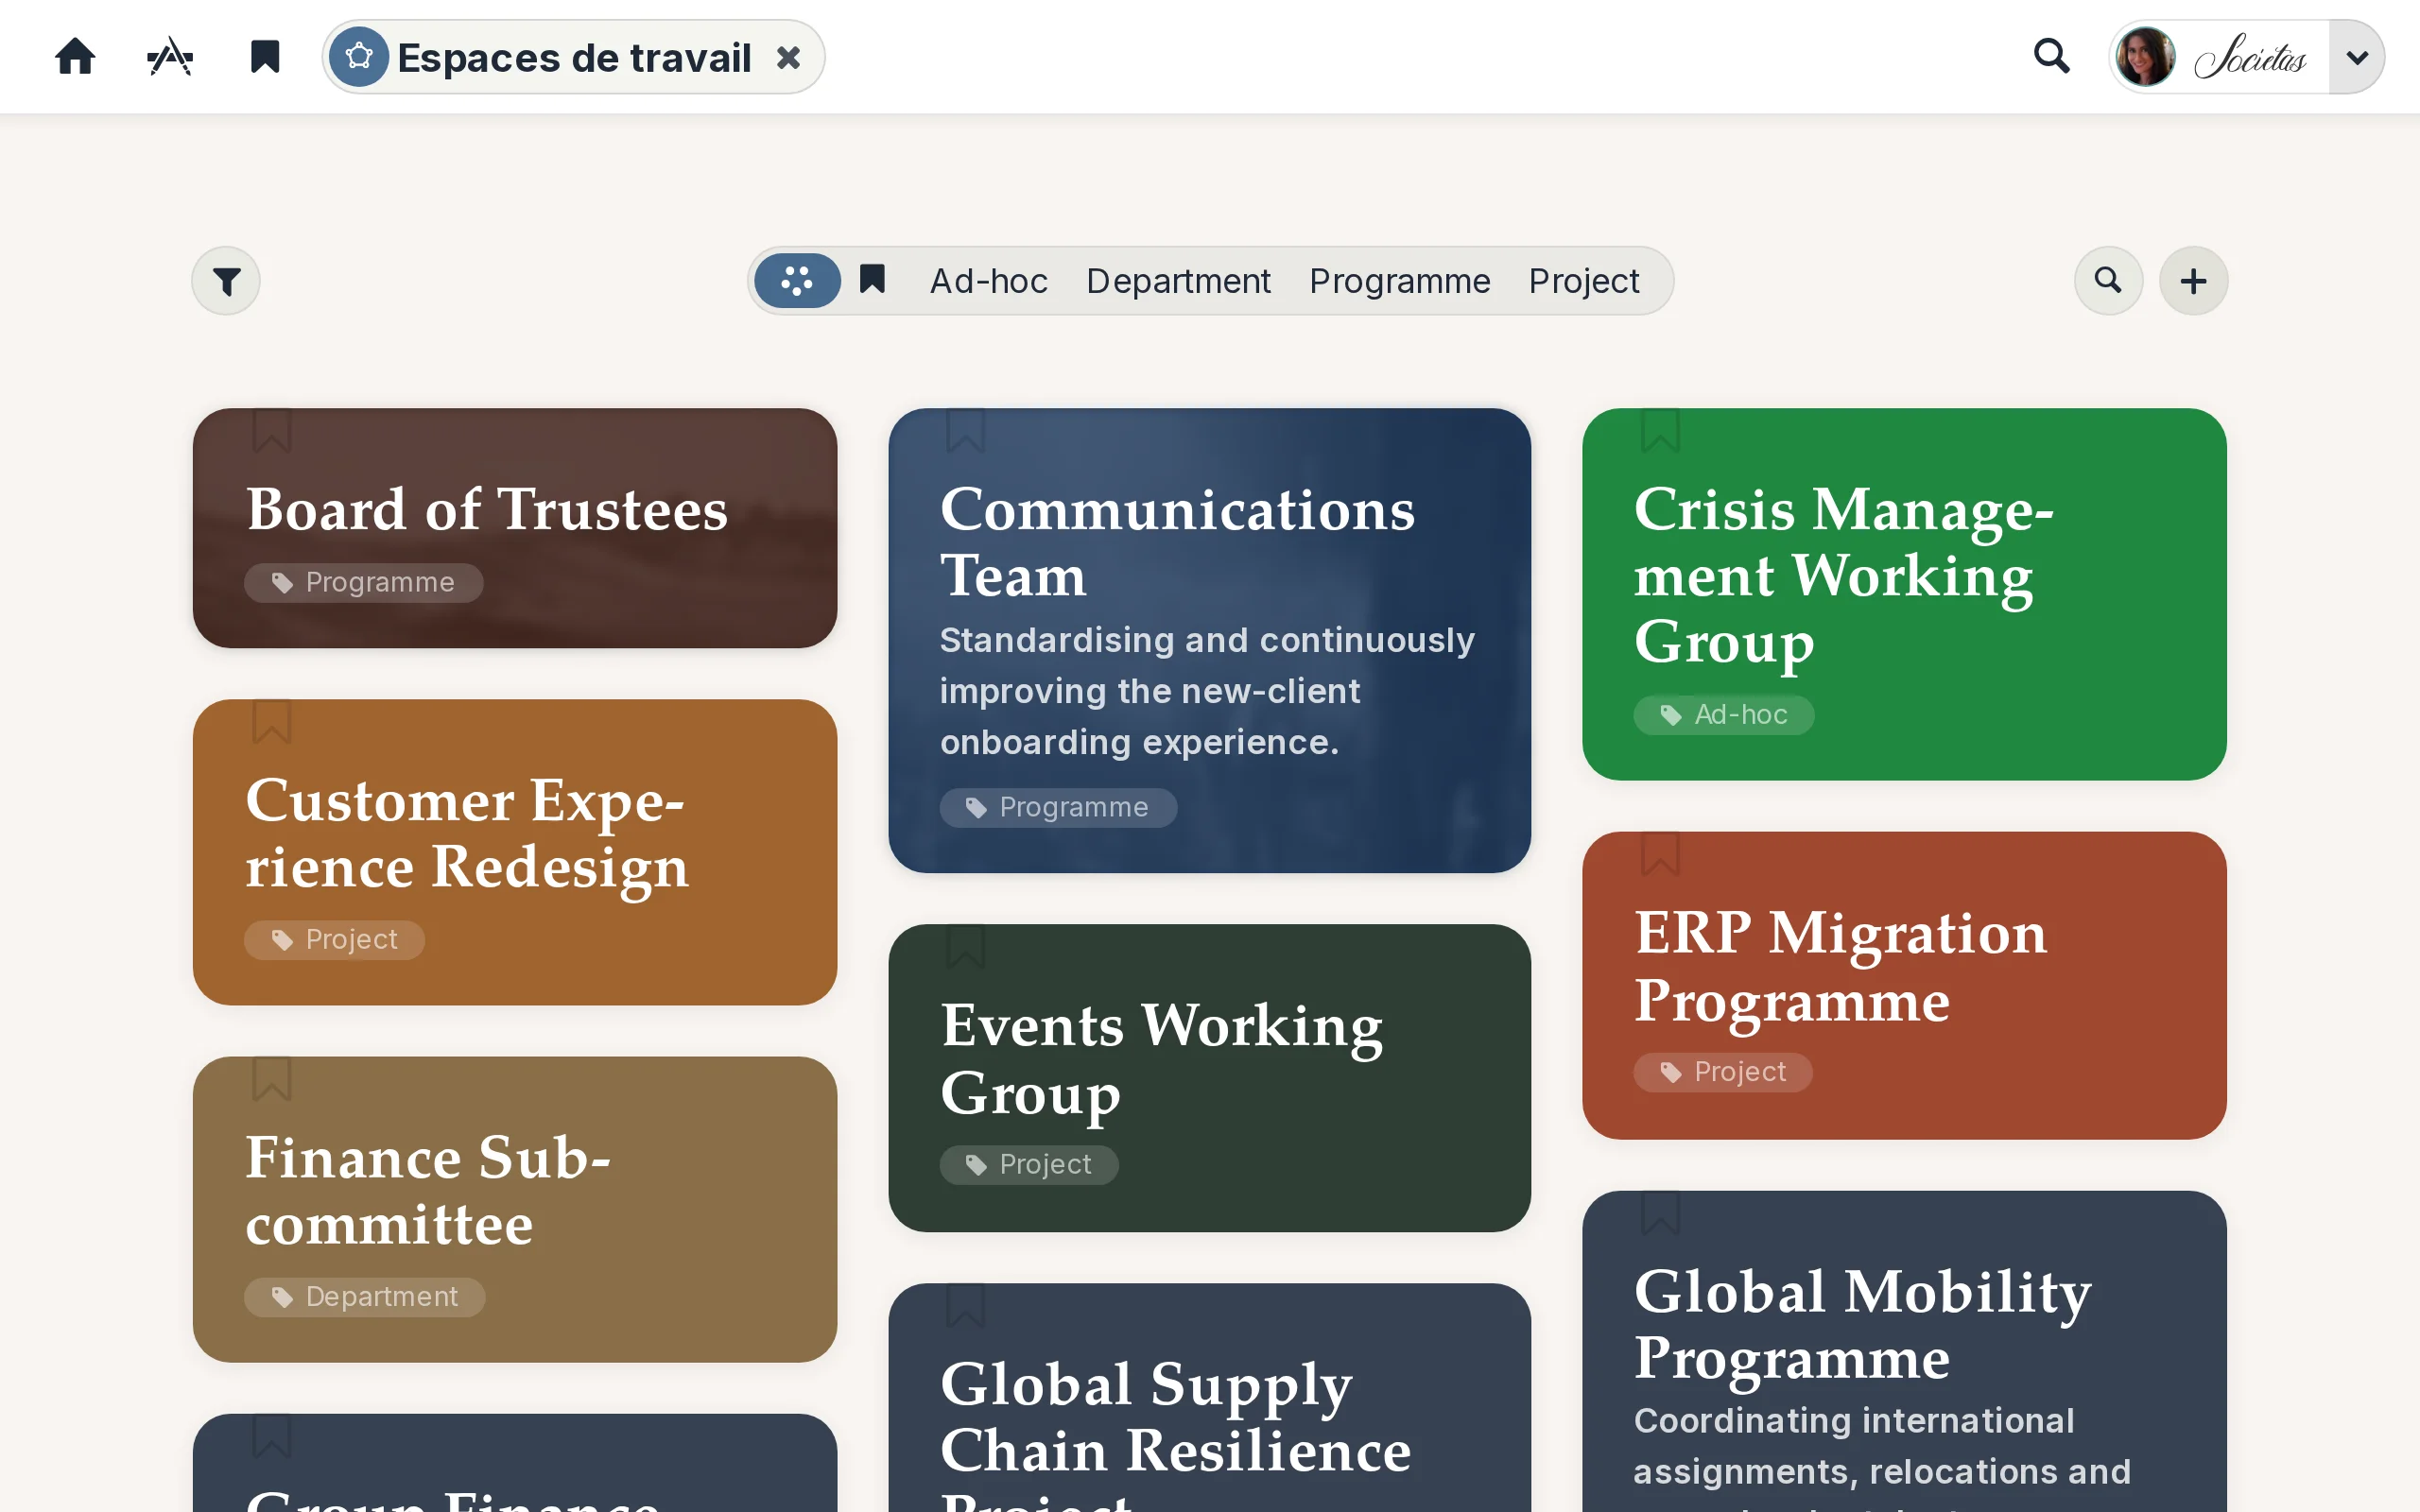Select the all-workspaces dots filter

pyautogui.click(x=797, y=281)
